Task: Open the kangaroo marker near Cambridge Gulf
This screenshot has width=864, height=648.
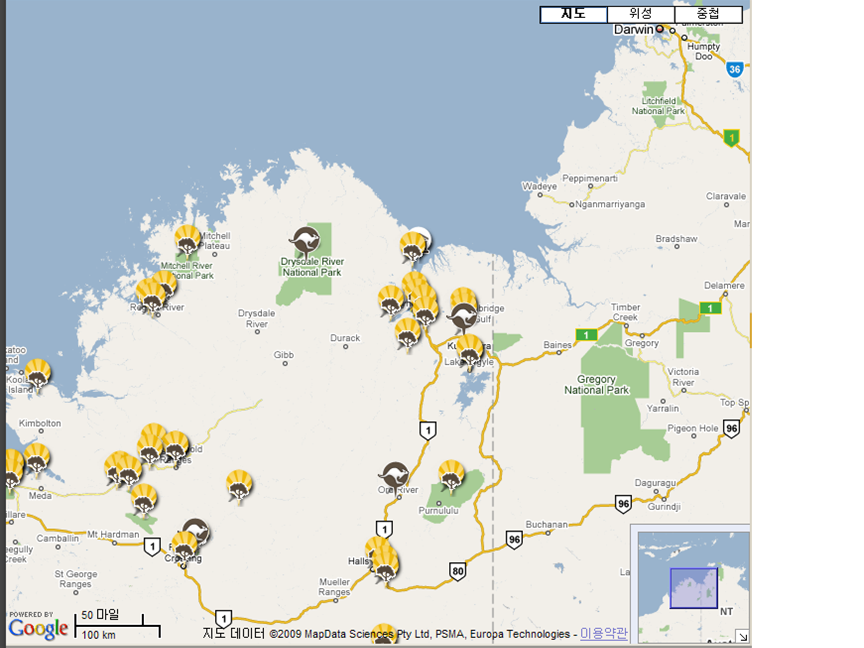Action: point(464,318)
